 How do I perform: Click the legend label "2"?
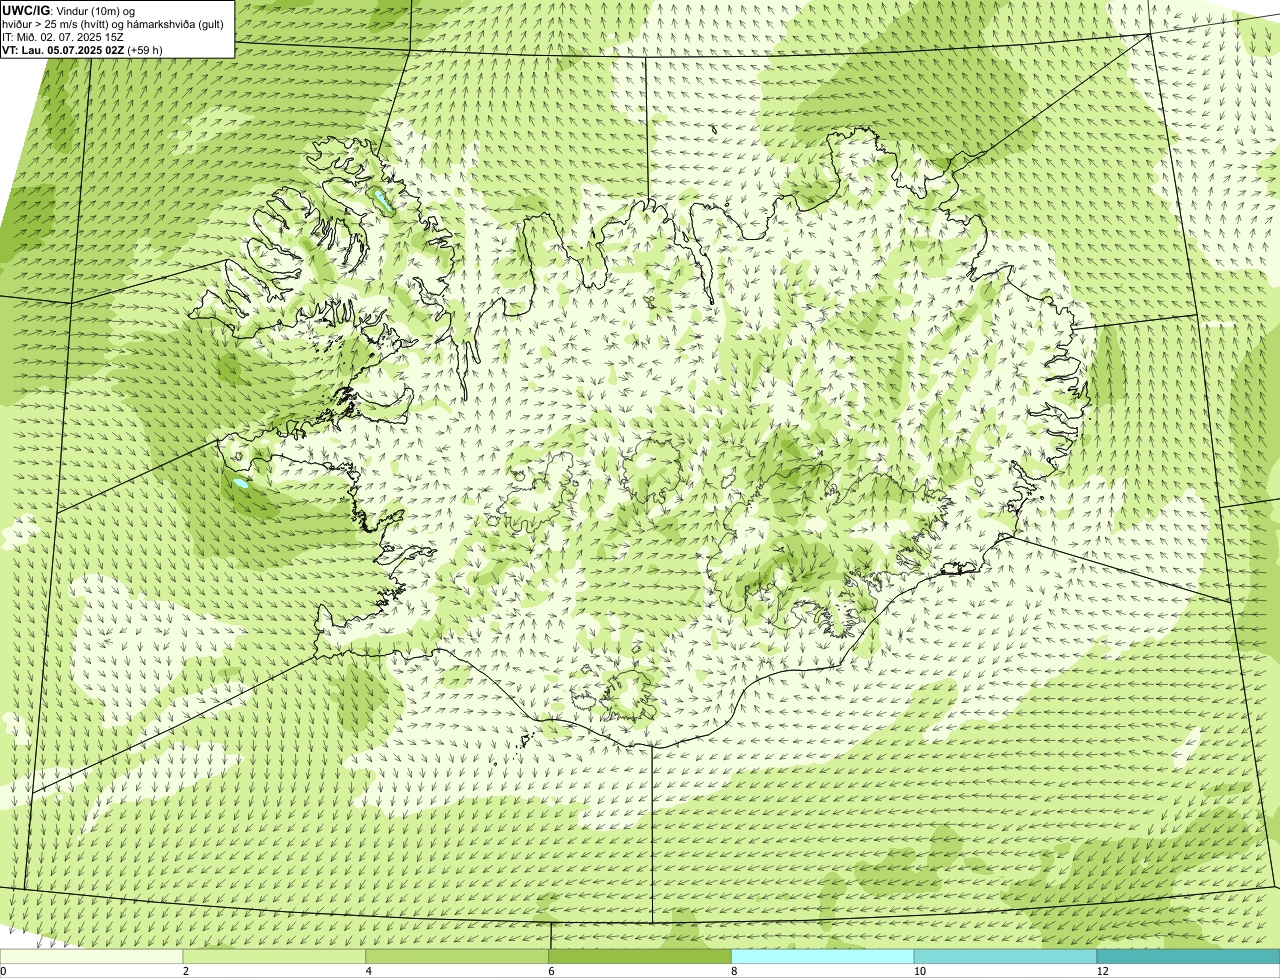tap(185, 971)
